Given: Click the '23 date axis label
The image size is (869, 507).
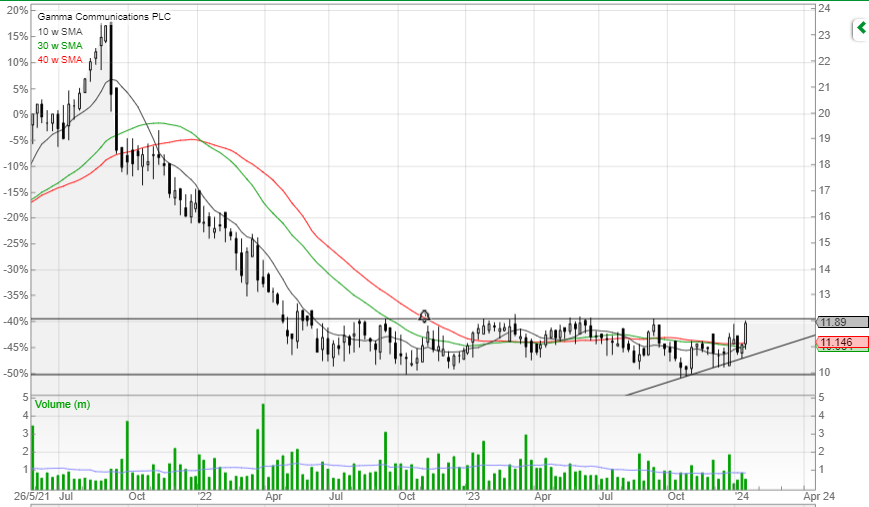Looking at the screenshot, I should pyautogui.click(x=472, y=496).
